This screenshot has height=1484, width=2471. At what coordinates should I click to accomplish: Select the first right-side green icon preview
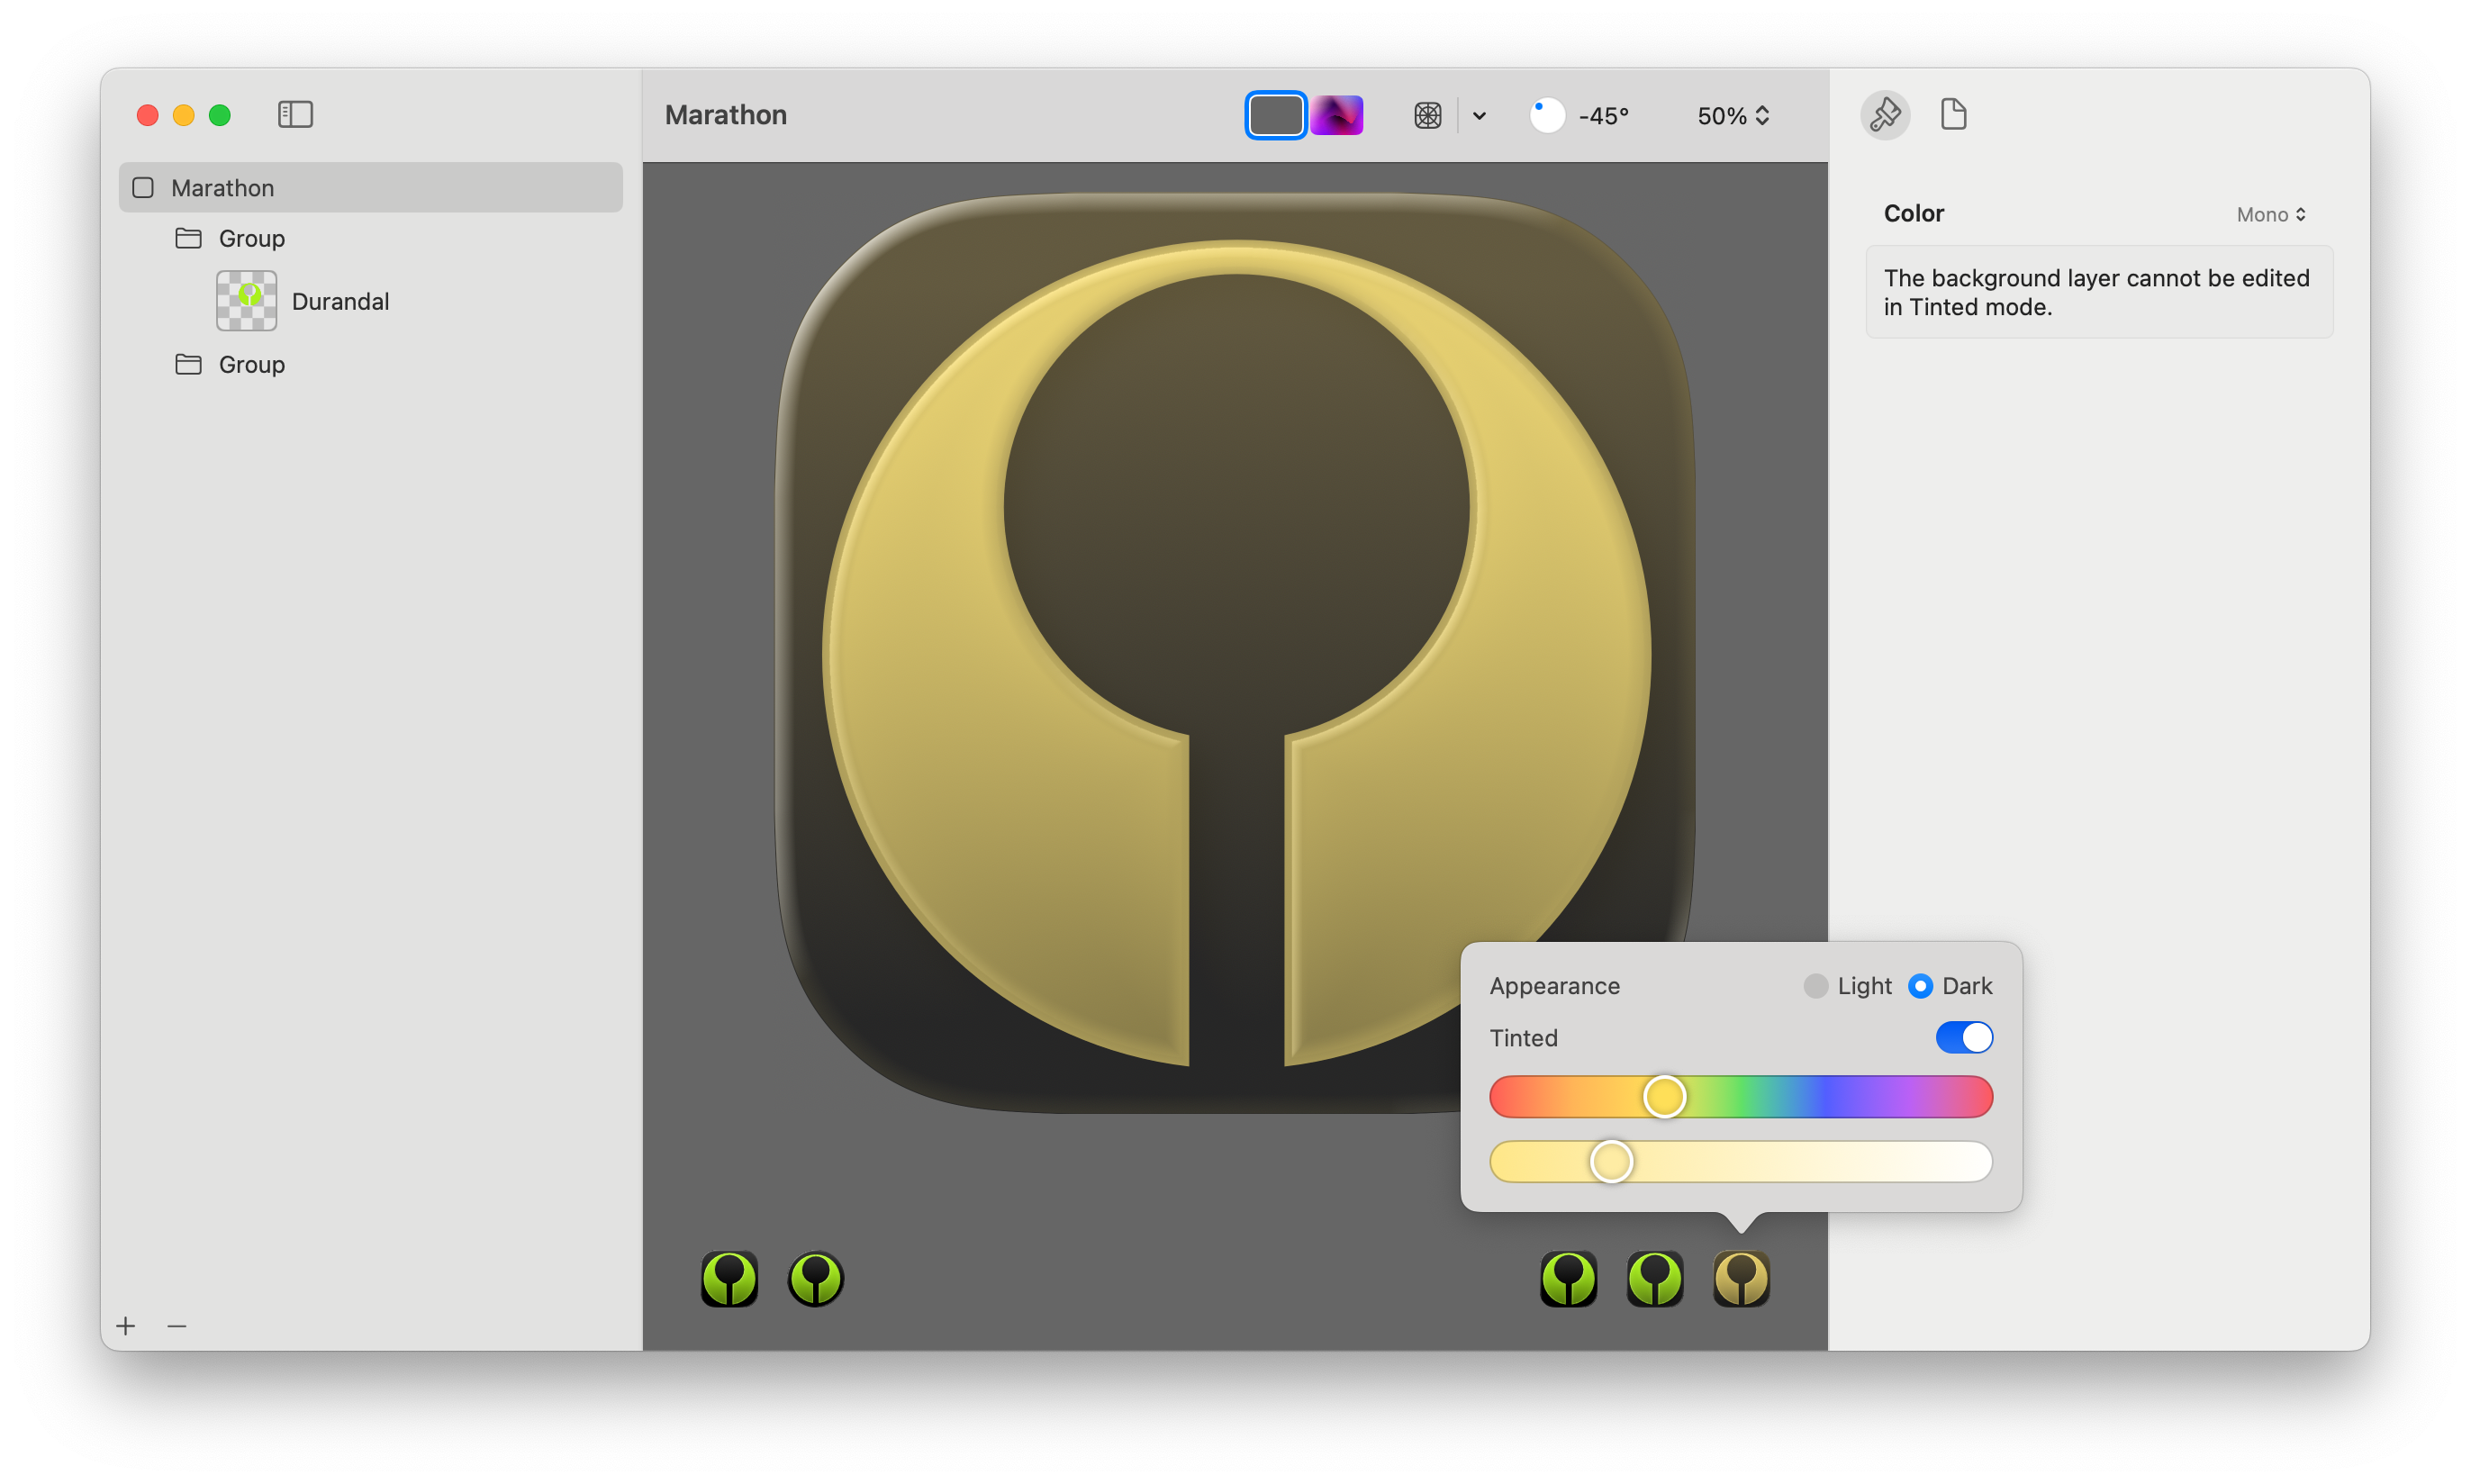pos(1567,1278)
